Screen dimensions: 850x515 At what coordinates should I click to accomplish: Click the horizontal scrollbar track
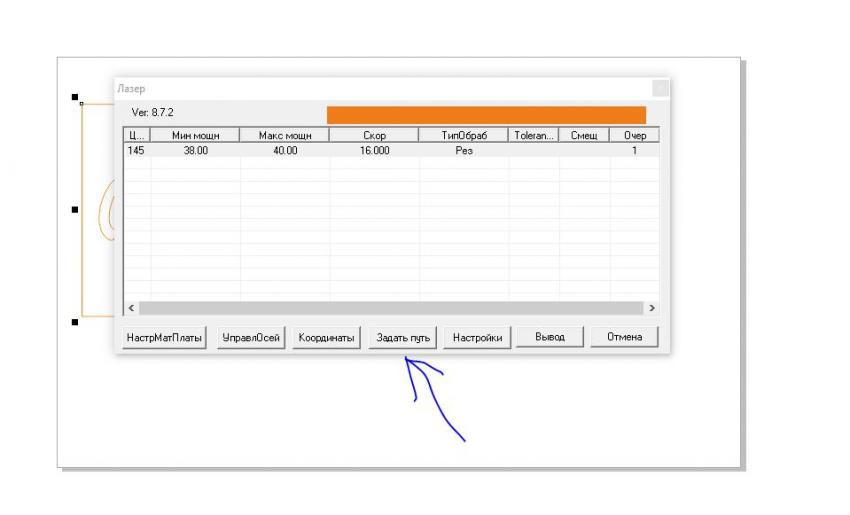click(390, 309)
